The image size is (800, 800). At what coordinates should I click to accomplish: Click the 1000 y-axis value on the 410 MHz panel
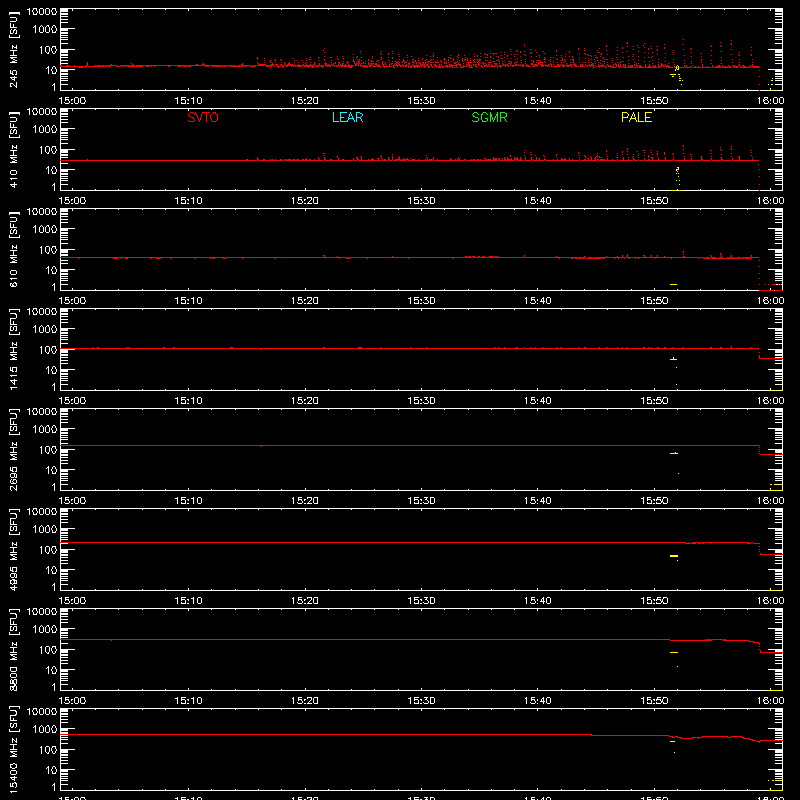(45, 129)
